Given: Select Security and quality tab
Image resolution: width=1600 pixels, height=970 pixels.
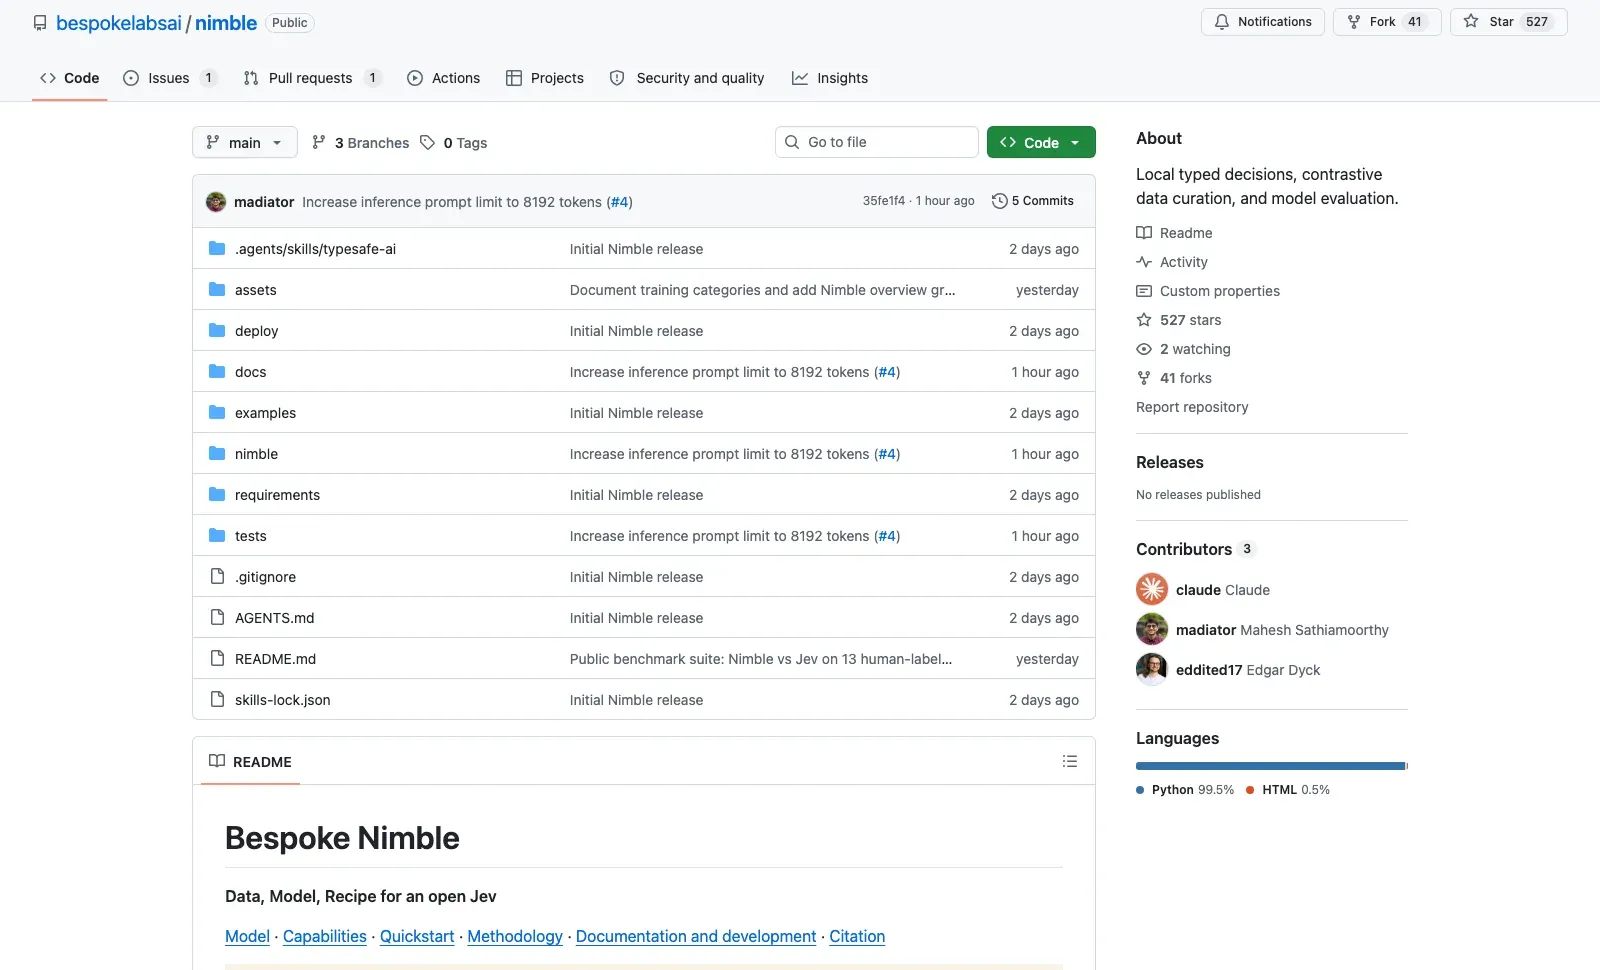Looking at the screenshot, I should pos(687,78).
